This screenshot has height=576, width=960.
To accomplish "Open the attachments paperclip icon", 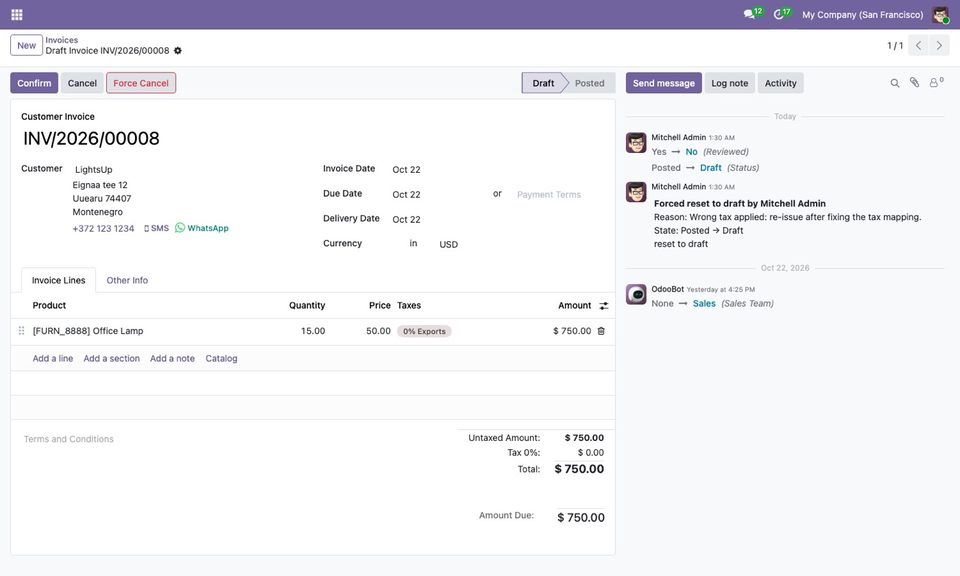I will pos(914,83).
